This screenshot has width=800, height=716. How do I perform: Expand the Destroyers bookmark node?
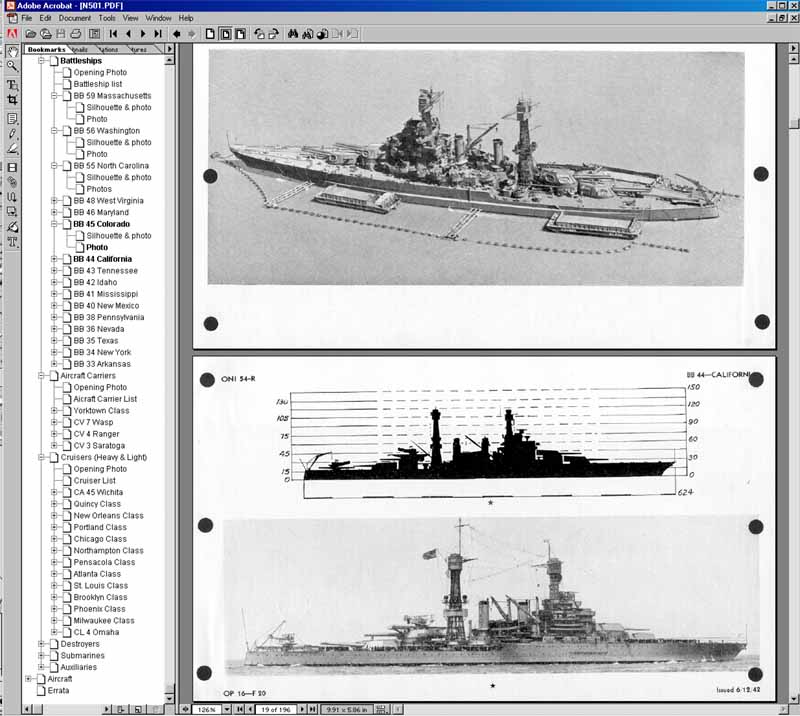click(x=41, y=644)
